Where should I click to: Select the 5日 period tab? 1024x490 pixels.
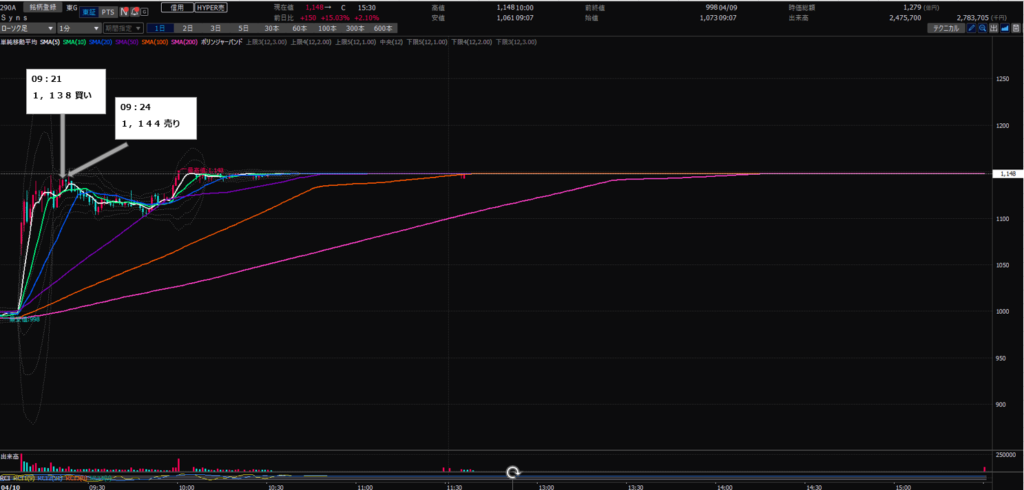(243, 29)
